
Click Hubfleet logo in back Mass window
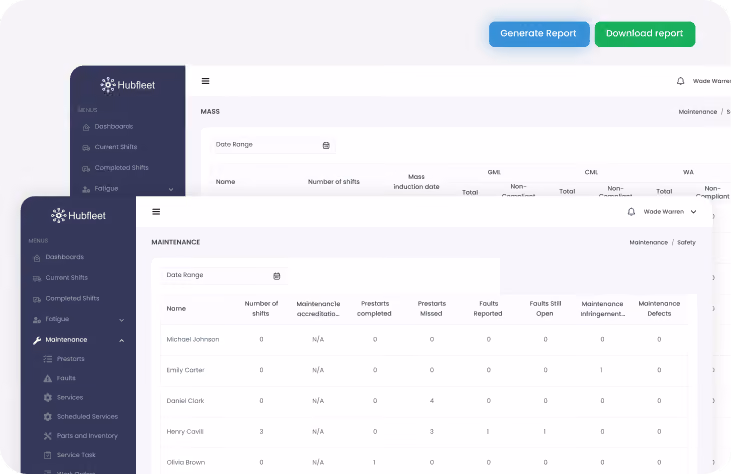128,85
